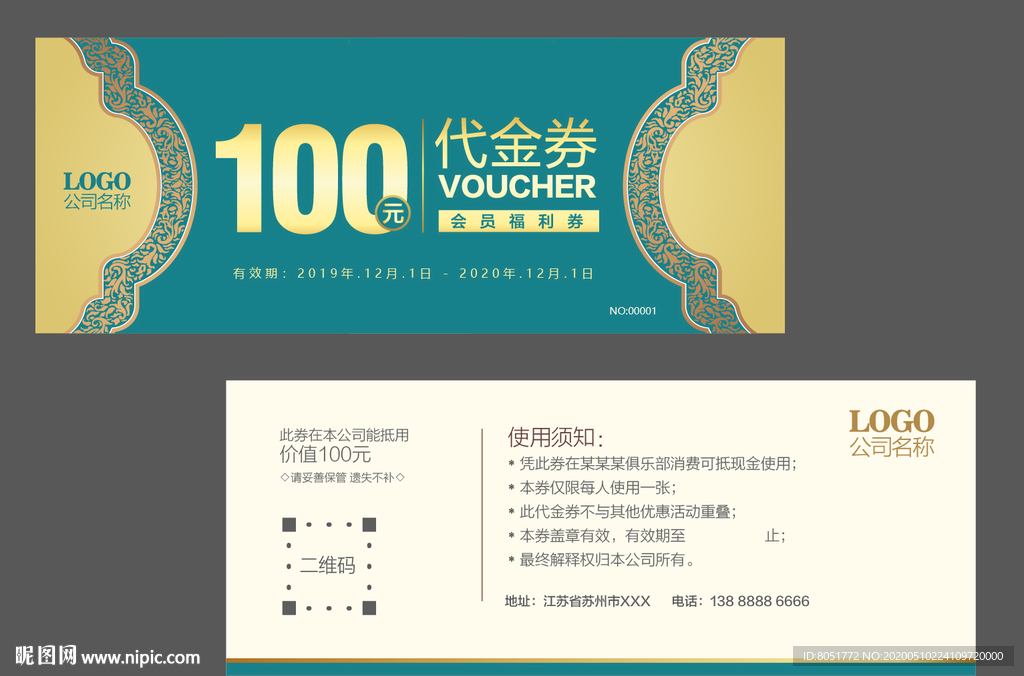
Task: Open the www.nipic.com link
Action: [140, 658]
